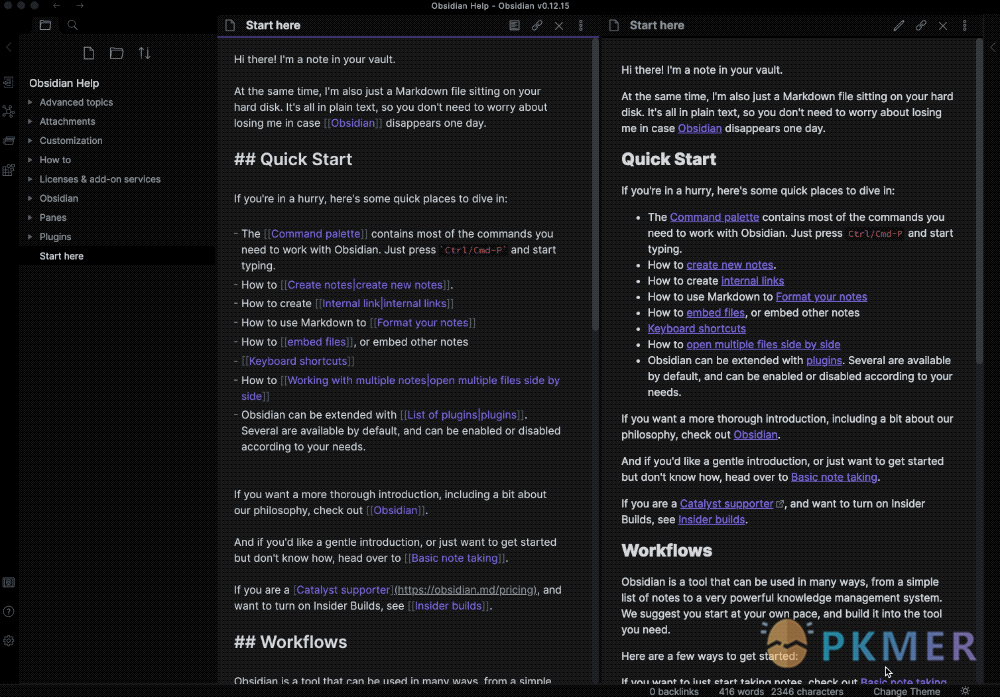Open Keyboard shortcuts link in preview

click(696, 328)
